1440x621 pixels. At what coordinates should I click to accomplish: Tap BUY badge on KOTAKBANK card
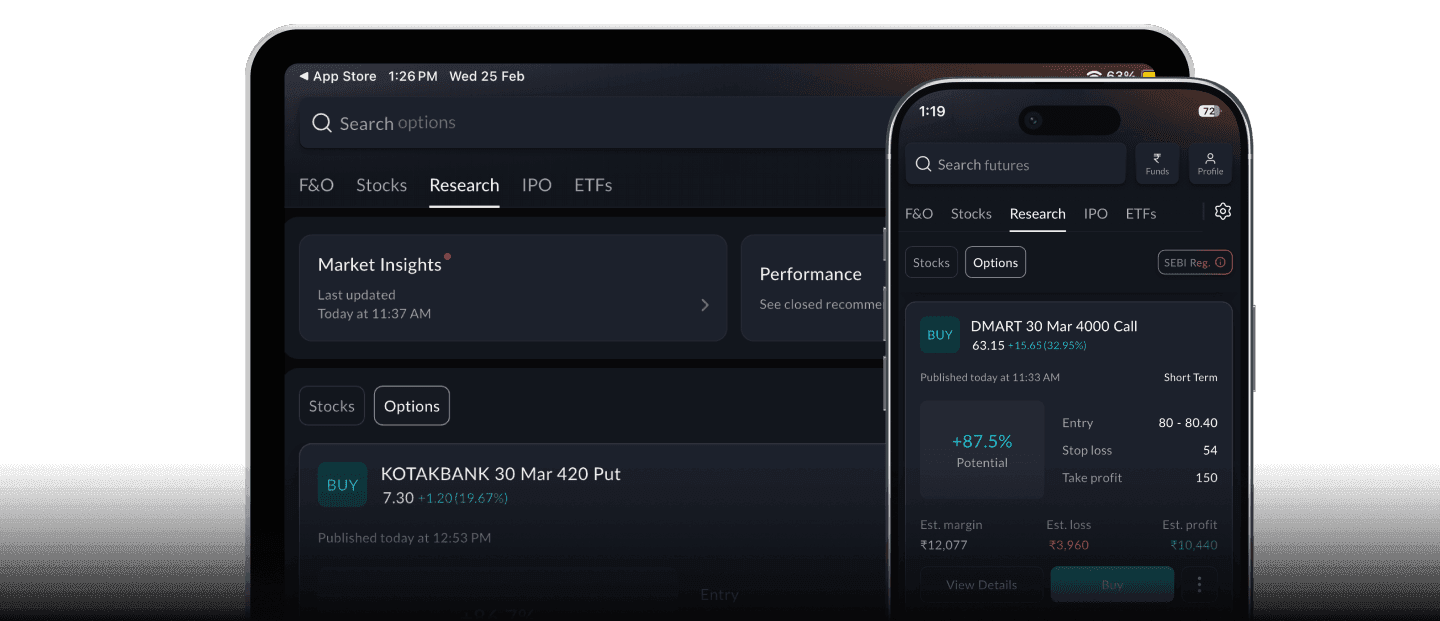click(342, 485)
